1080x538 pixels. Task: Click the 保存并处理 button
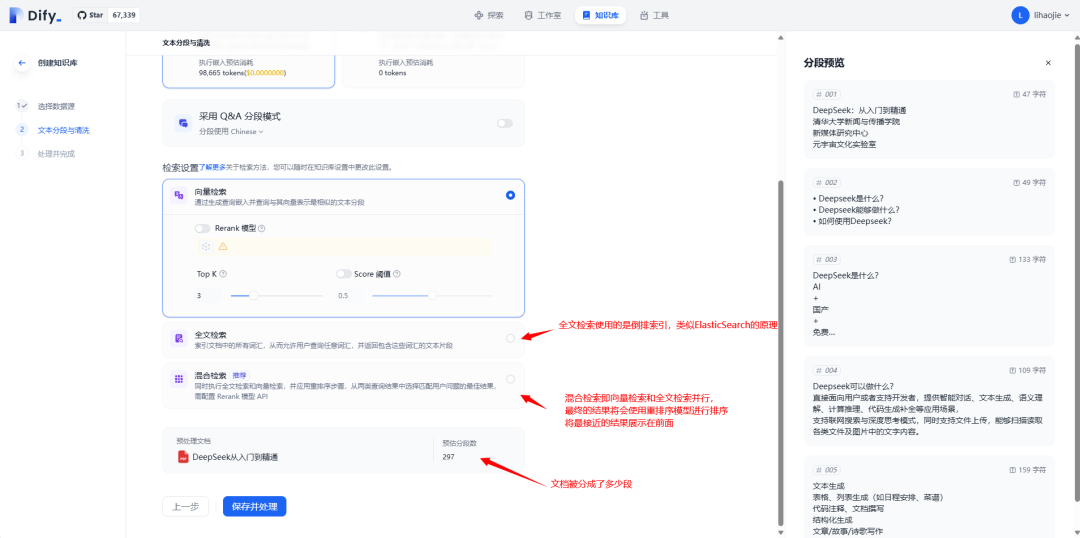coord(254,506)
